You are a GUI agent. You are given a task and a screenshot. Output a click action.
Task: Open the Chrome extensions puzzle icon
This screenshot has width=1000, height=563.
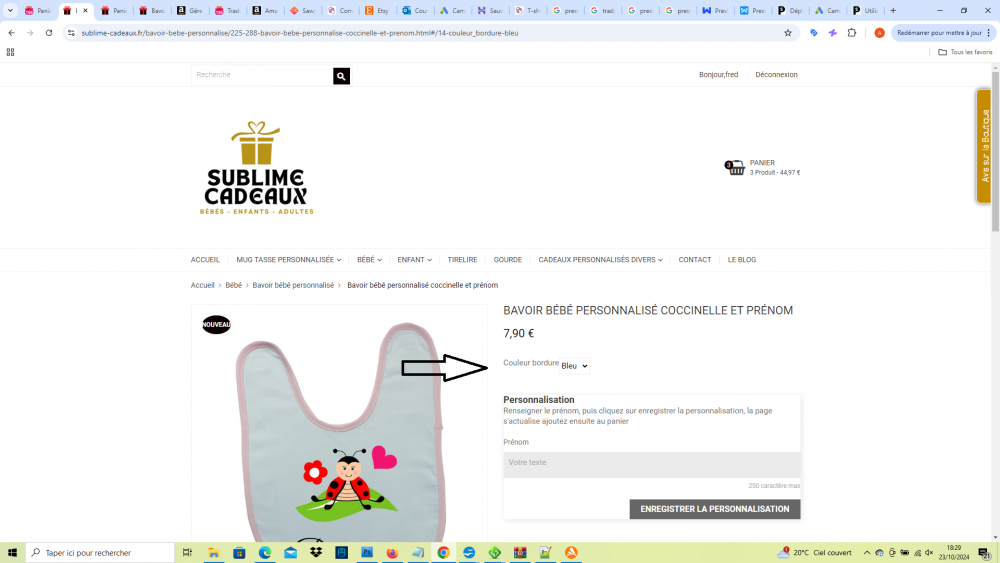pyautogui.click(x=851, y=33)
